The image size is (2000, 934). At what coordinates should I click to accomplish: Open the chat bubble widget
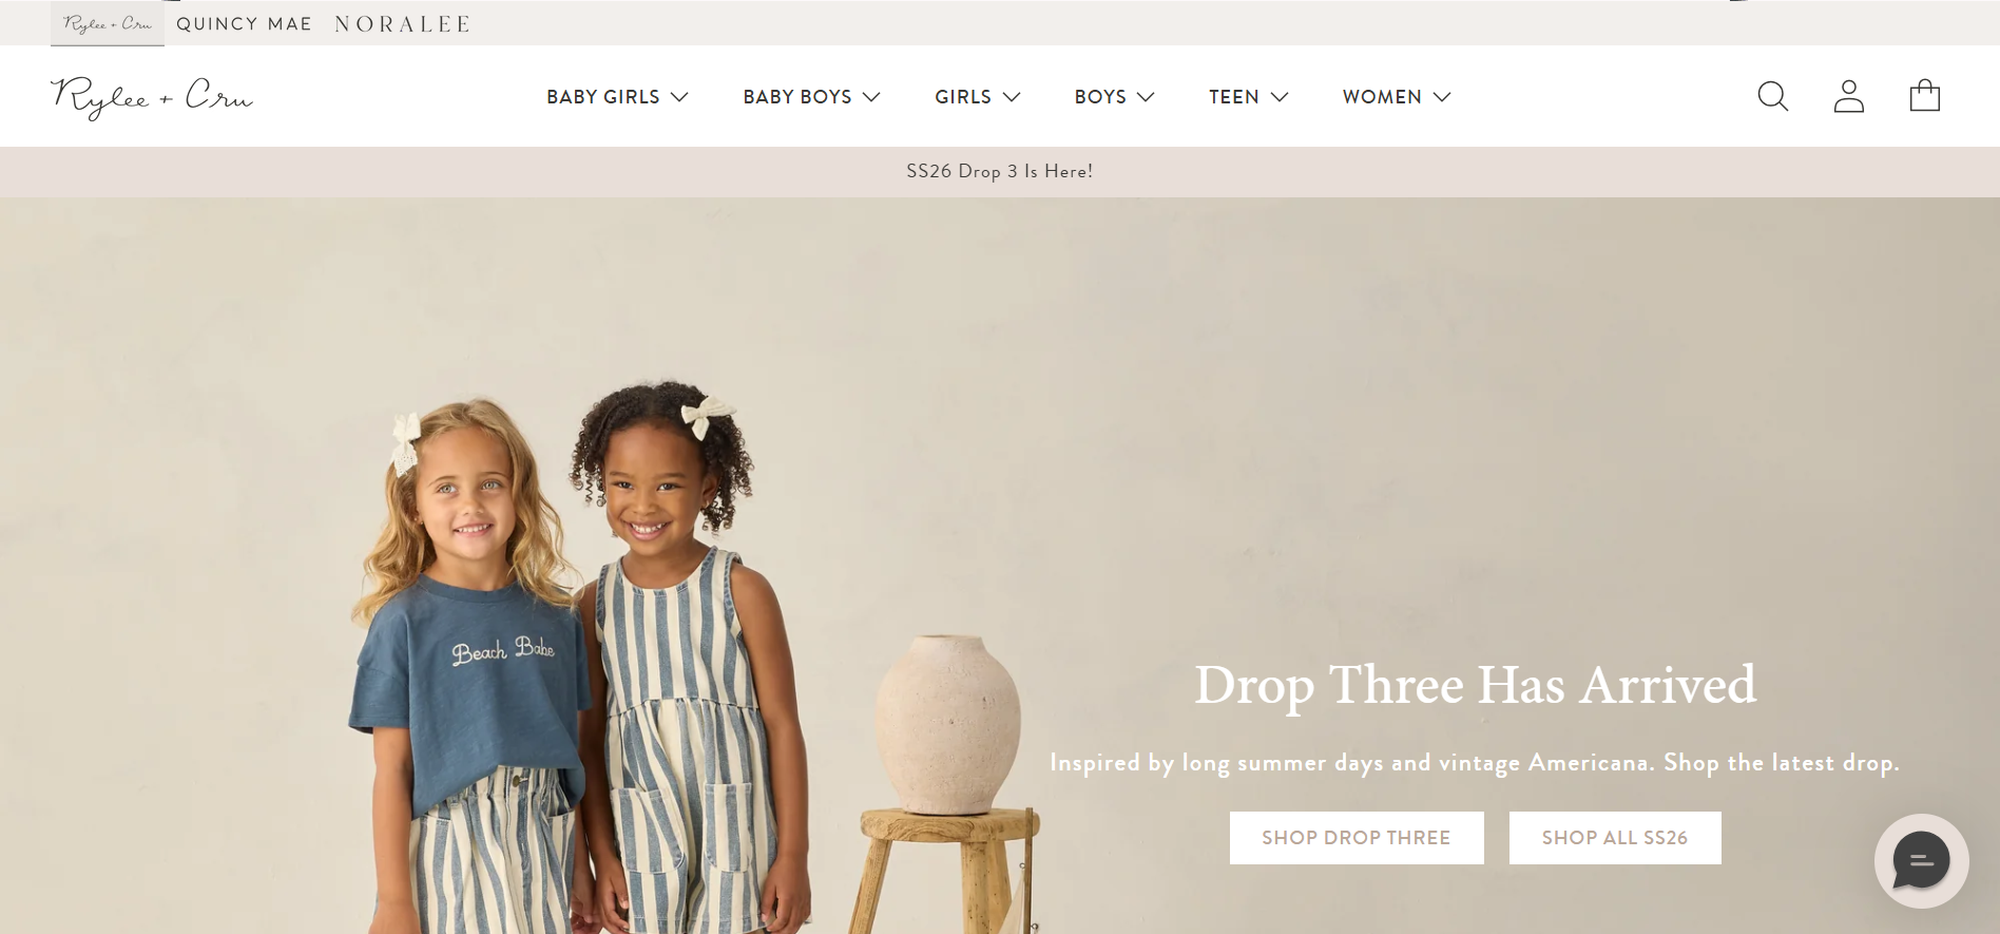tap(1921, 860)
